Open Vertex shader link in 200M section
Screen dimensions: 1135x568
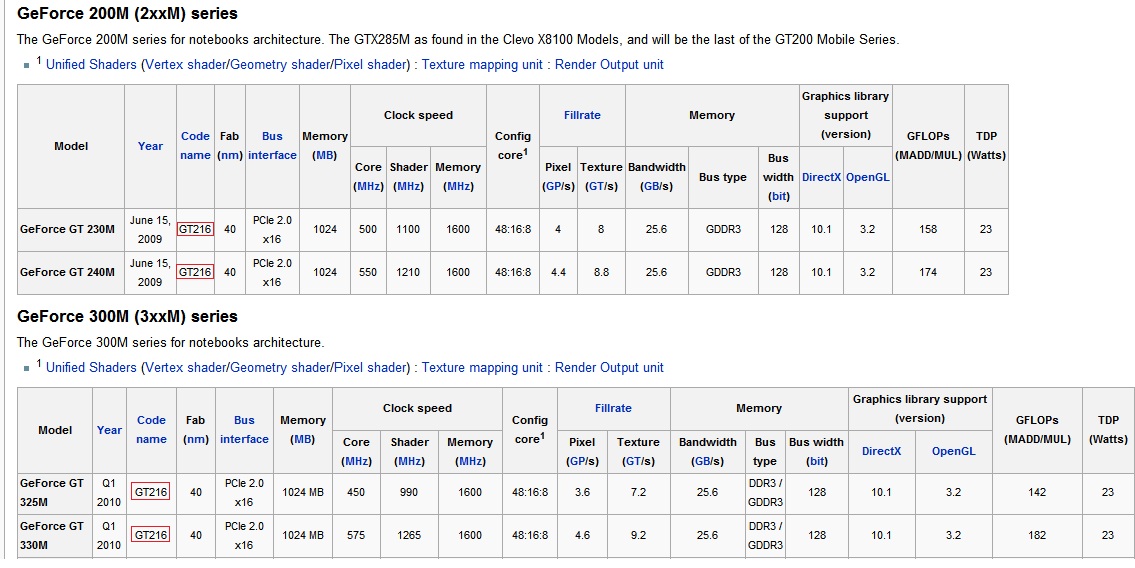coord(186,64)
